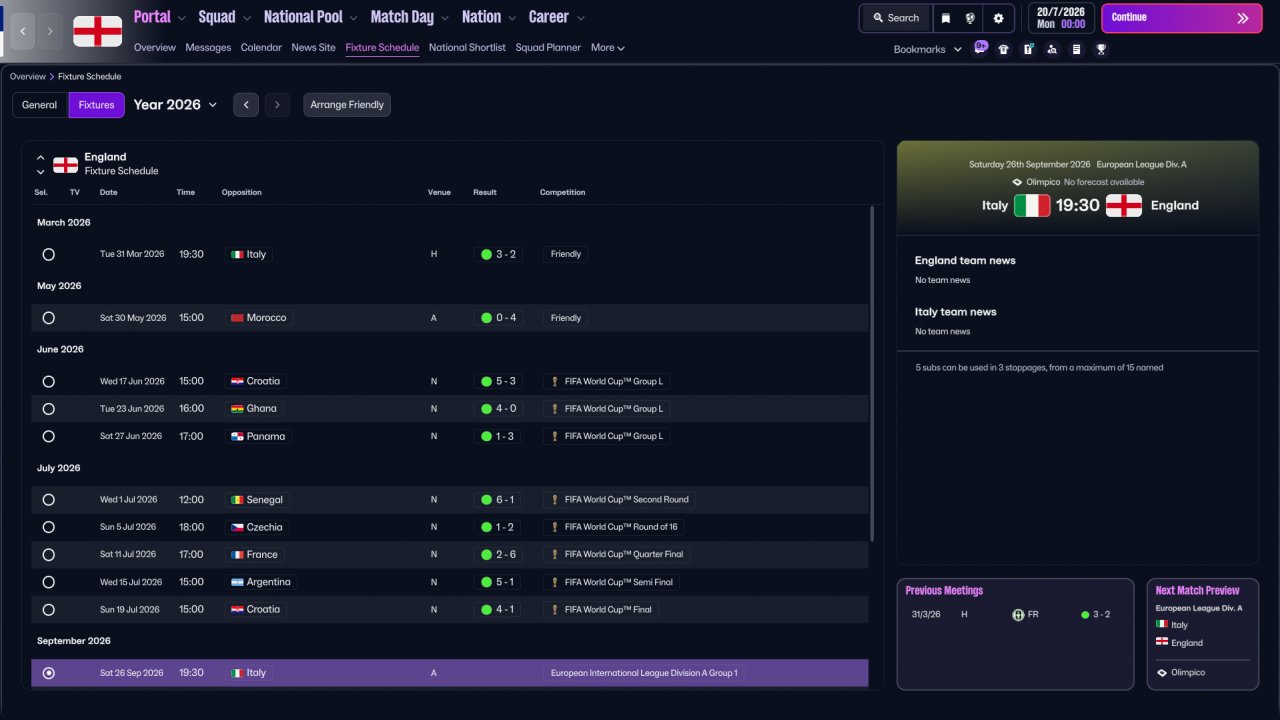Screen dimensions: 1280x720
Task: Select the Argentina fixture radio button
Action: (48, 582)
